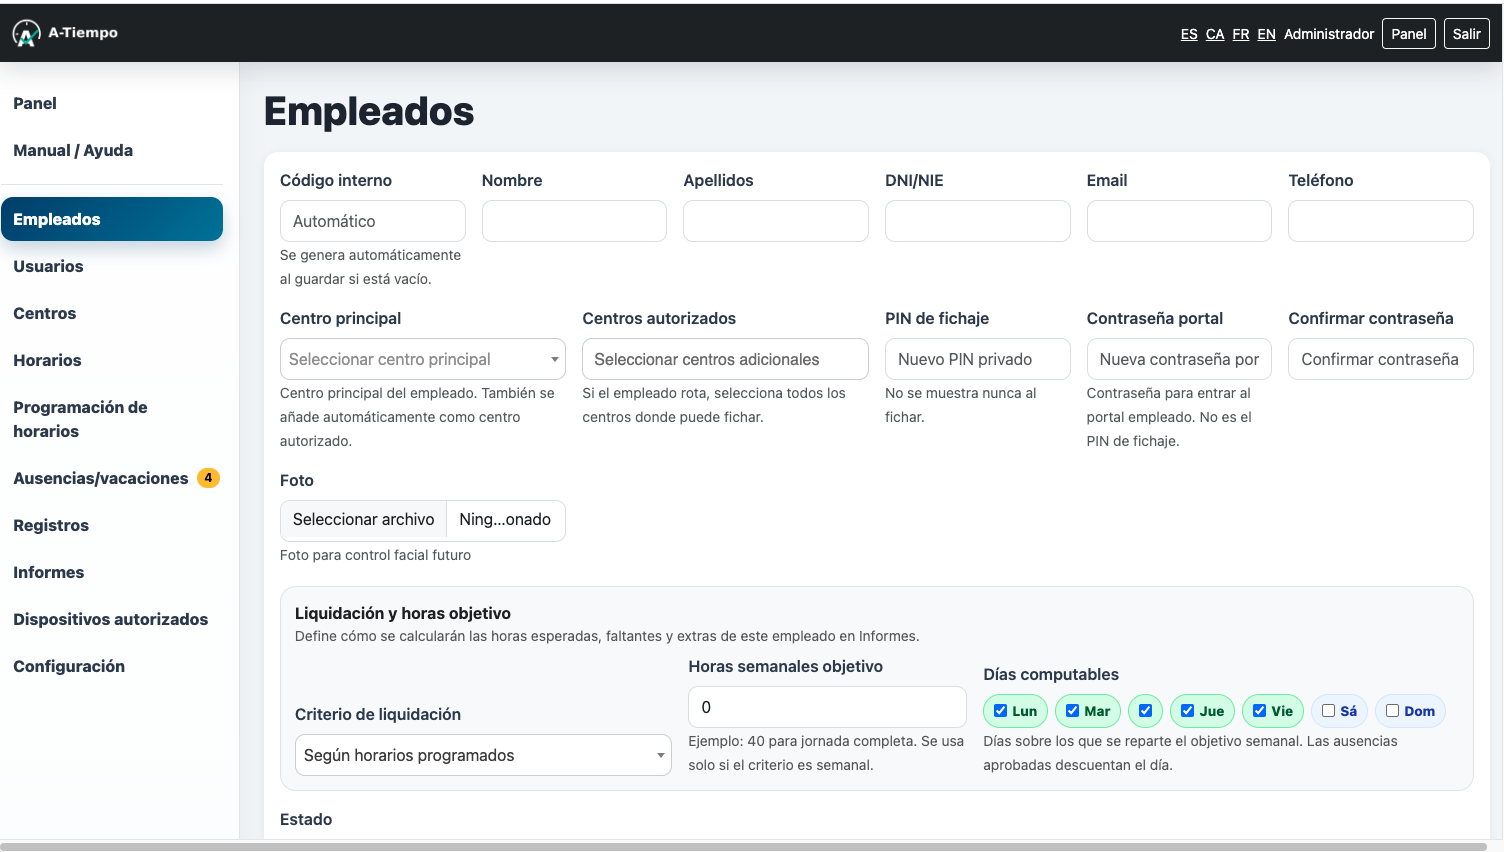Focus the Confirmar contraseña input field
This screenshot has width=1504, height=852.
[1381, 359]
